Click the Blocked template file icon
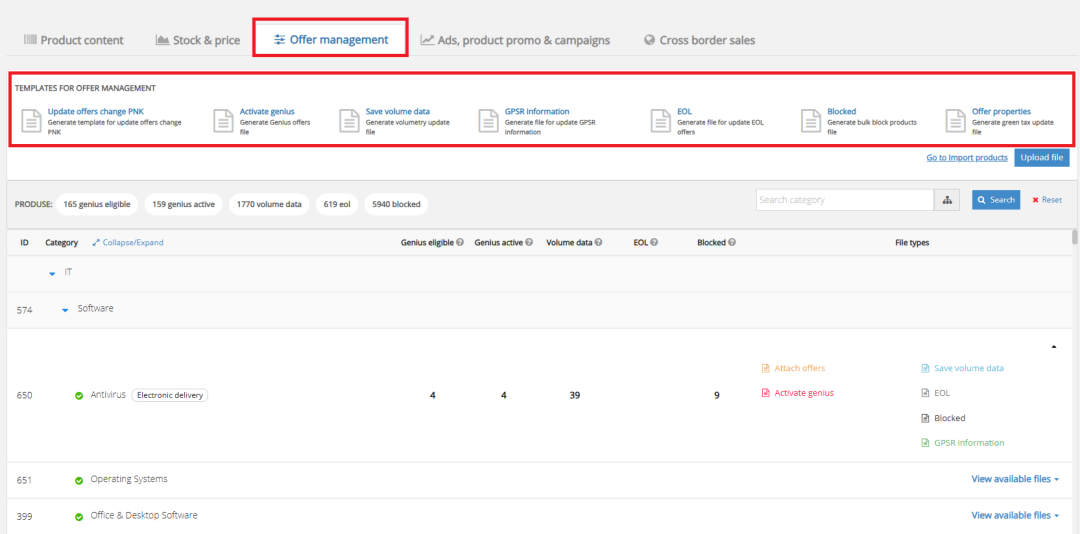1080x534 pixels. tap(810, 121)
